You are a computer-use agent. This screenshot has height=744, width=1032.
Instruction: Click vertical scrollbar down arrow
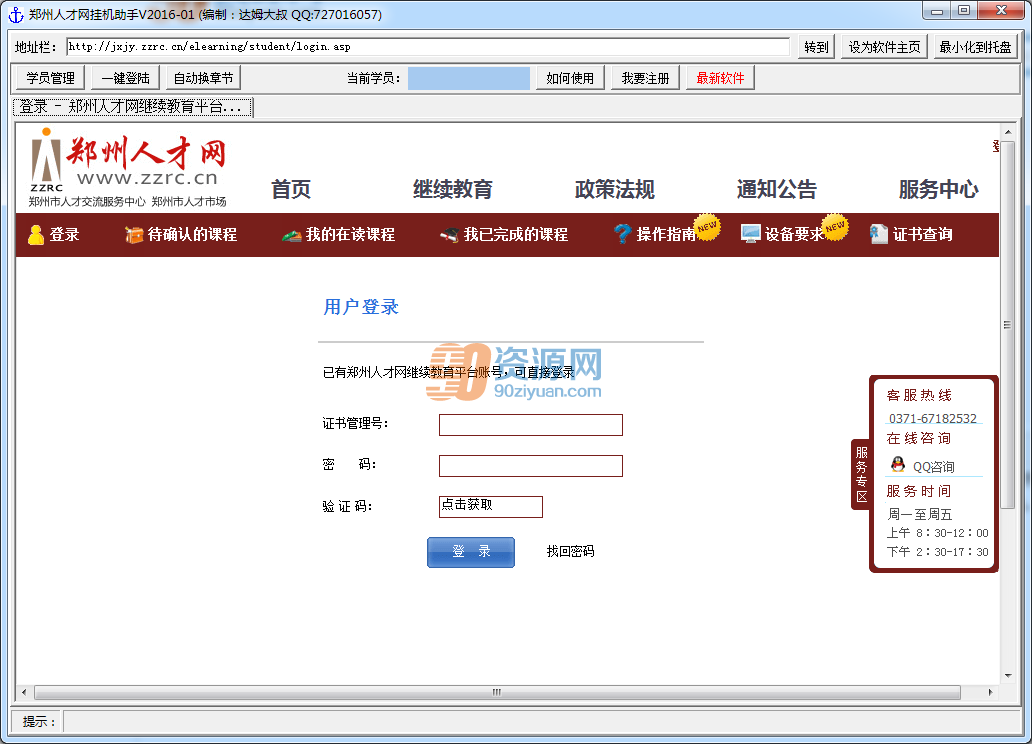tap(1008, 676)
